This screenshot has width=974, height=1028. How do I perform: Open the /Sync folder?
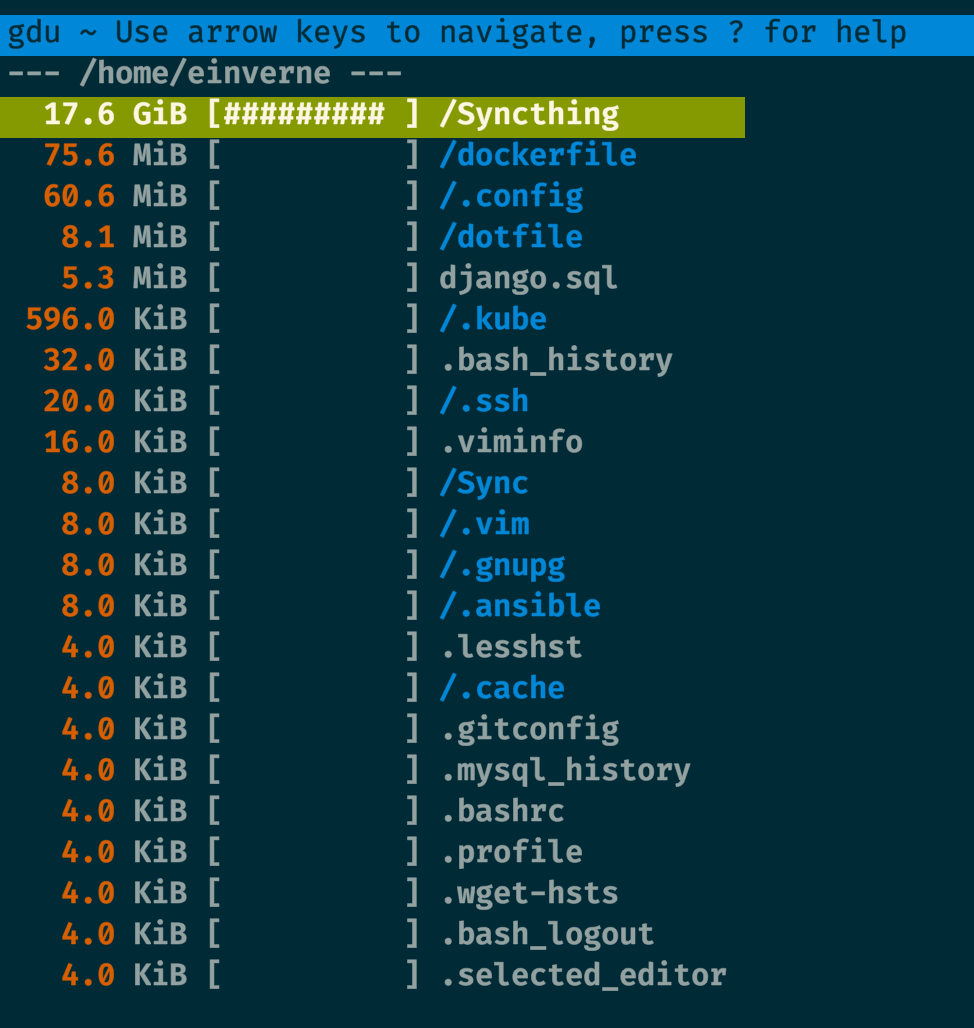[x=484, y=484]
